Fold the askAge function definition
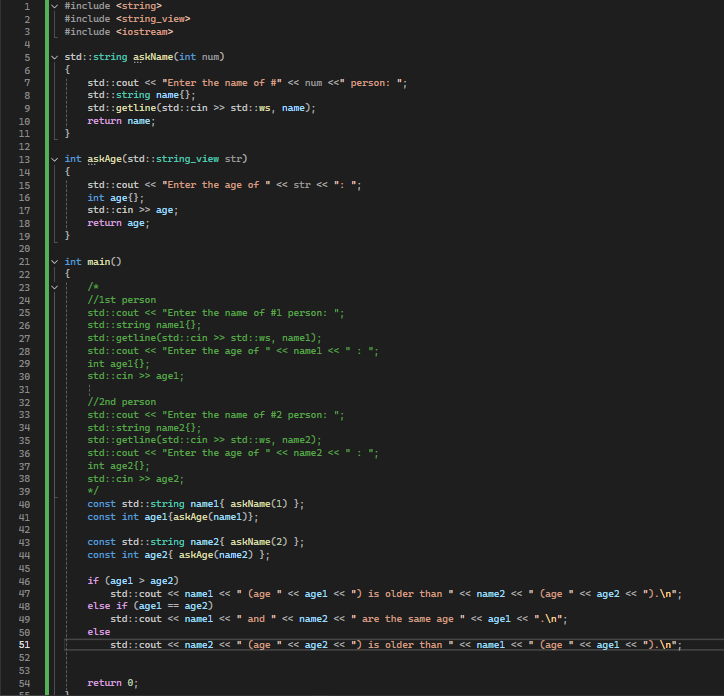Image resolution: width=724 pixels, height=696 pixels. (x=54, y=159)
